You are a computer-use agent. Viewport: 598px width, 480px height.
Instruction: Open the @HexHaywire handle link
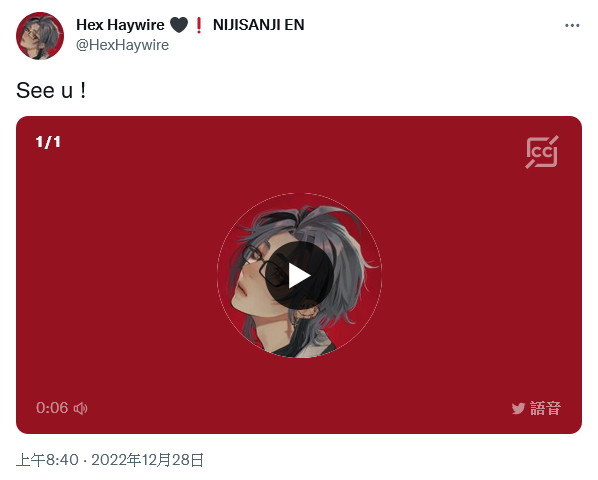coord(122,45)
